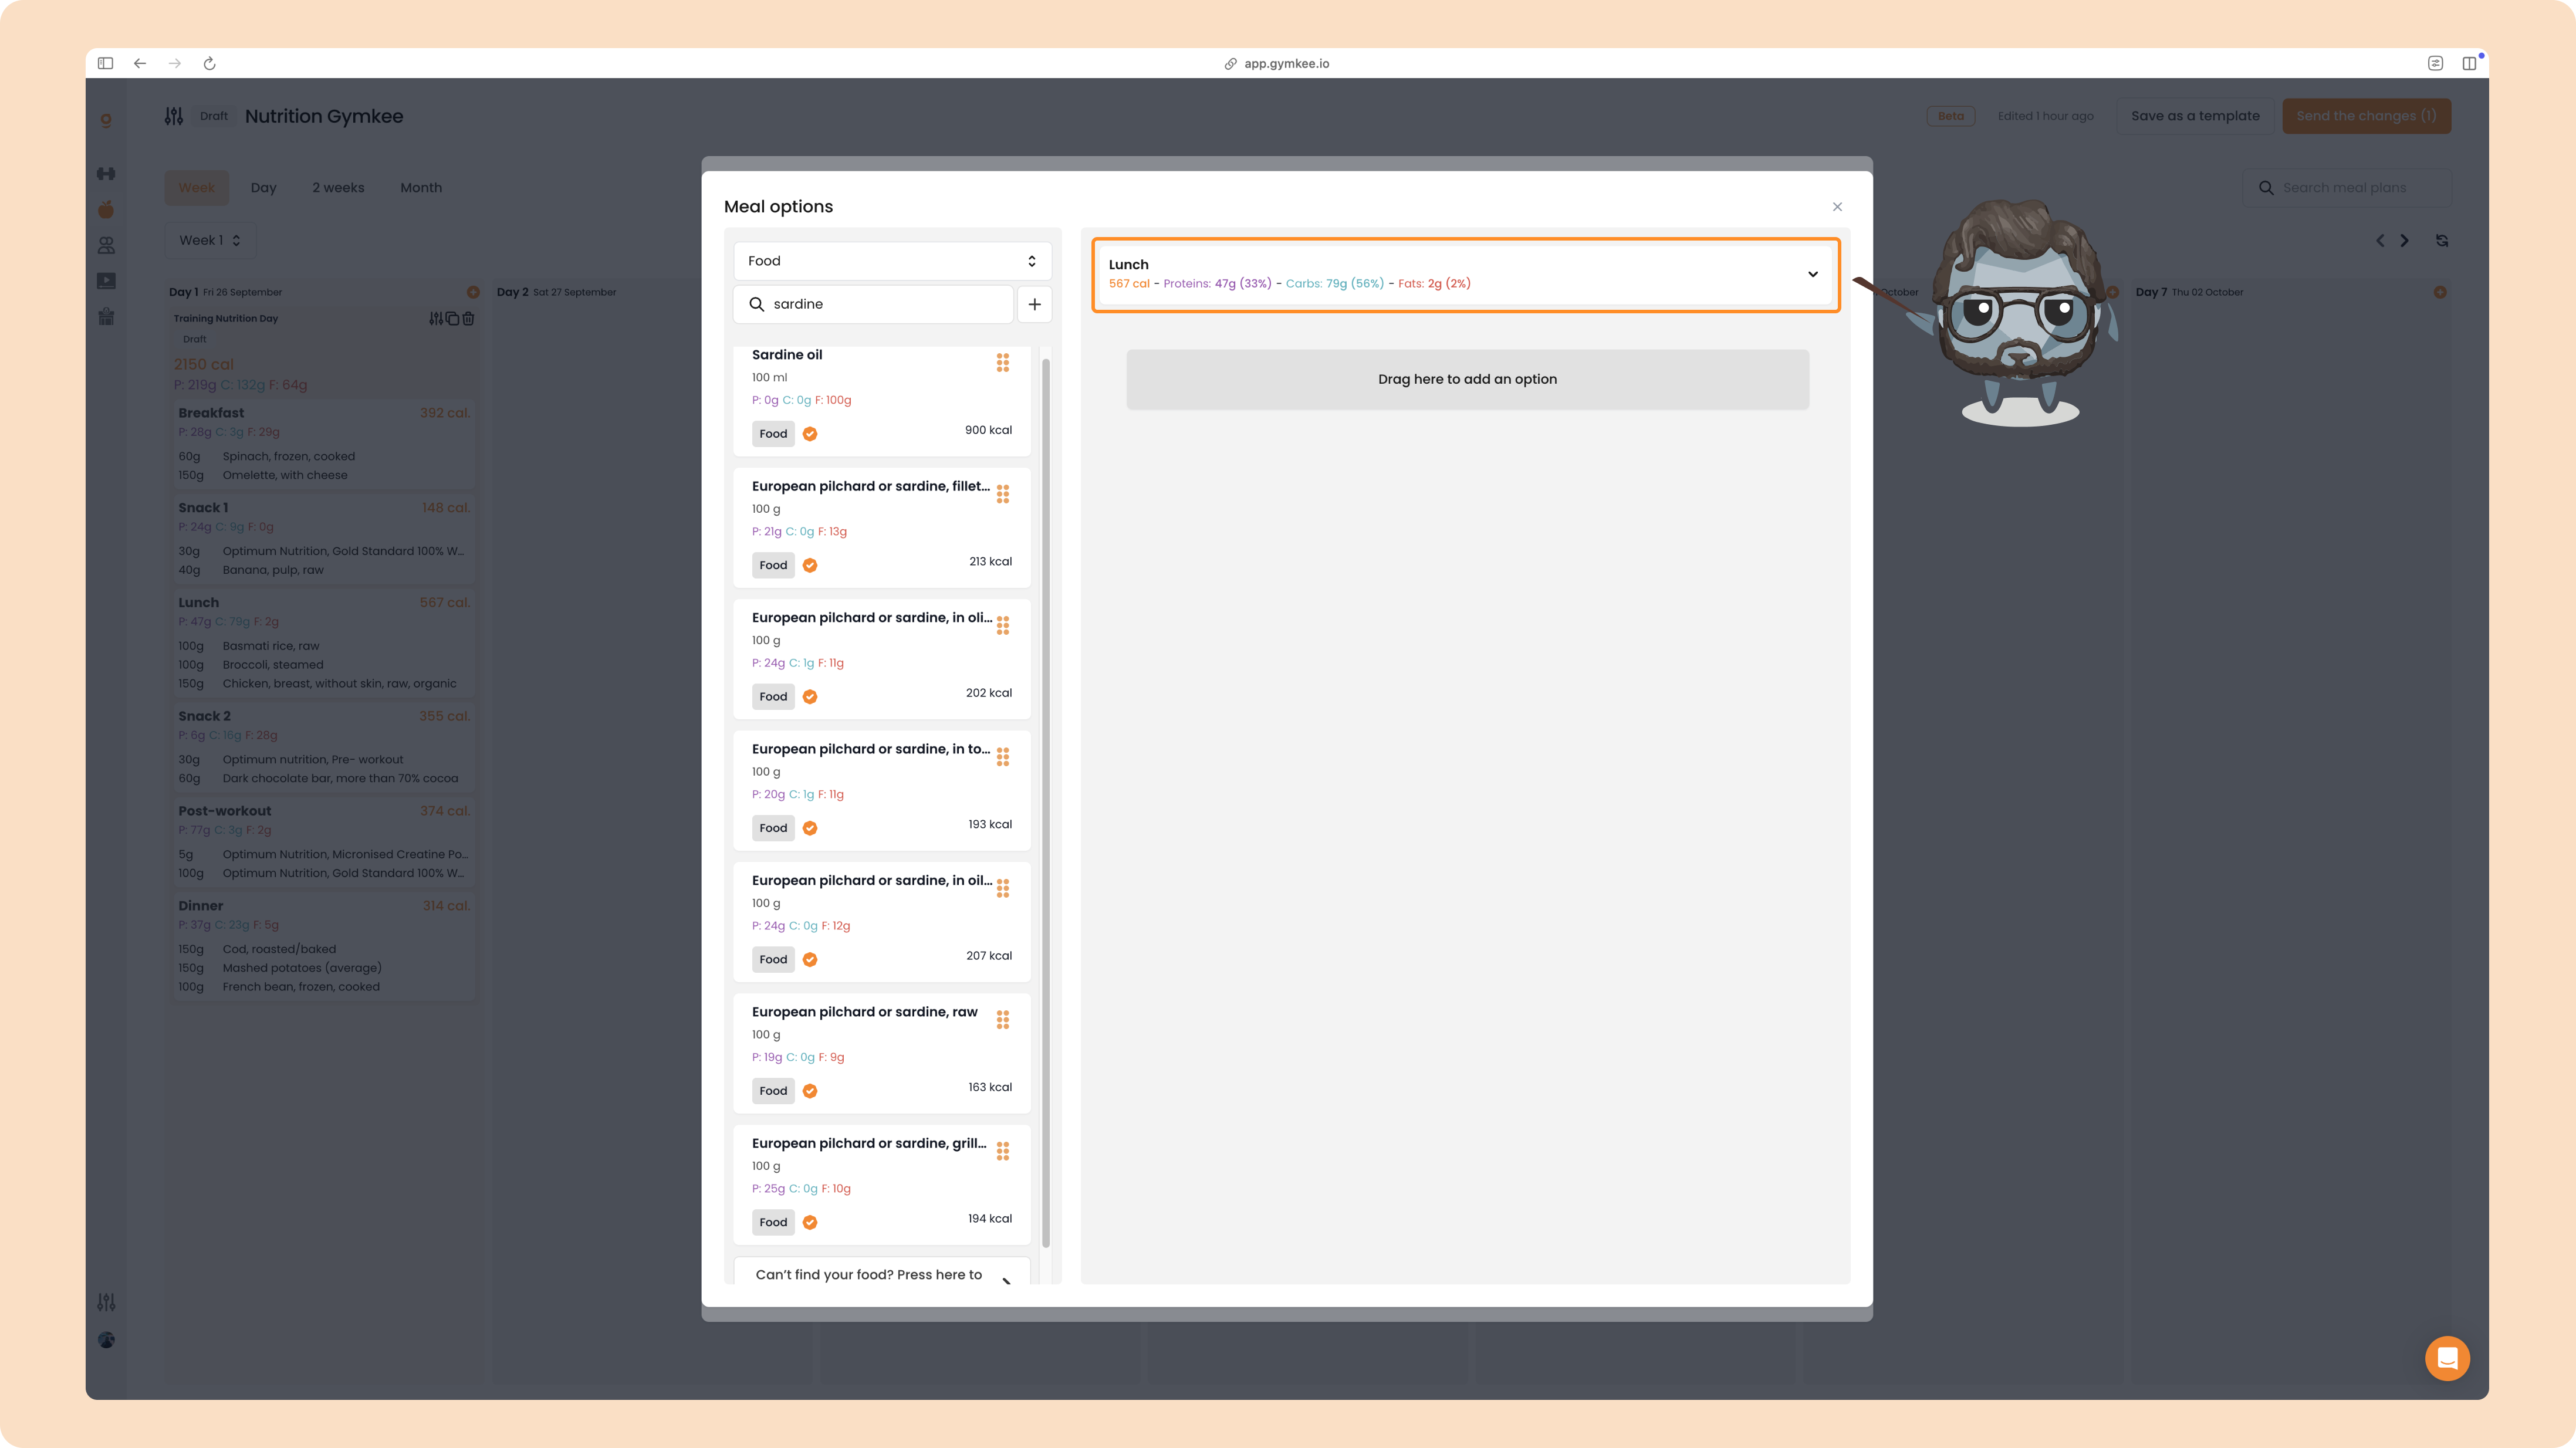This screenshot has height=1448, width=2576.
Task: Open the browser split view icon at top right
Action: tap(2469, 63)
